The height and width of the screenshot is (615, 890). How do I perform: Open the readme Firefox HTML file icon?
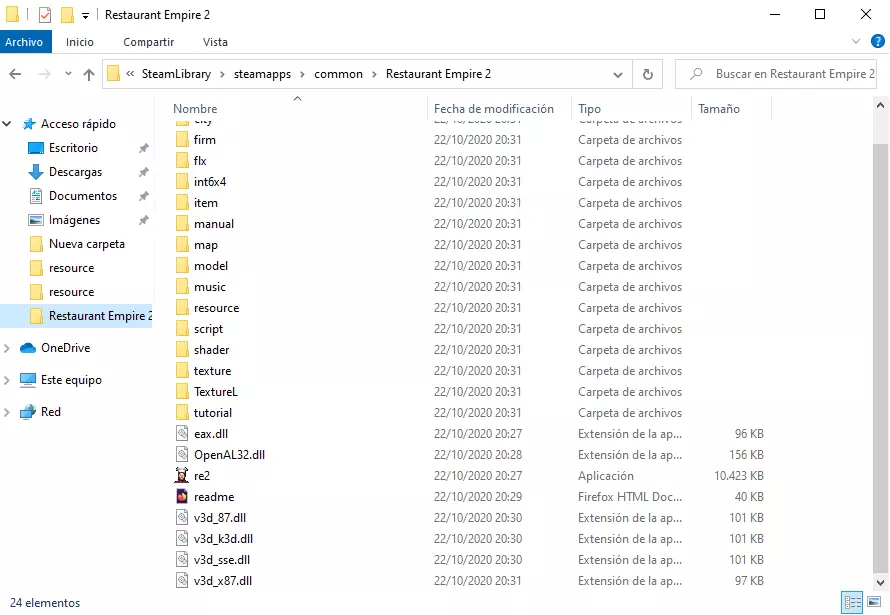point(182,496)
